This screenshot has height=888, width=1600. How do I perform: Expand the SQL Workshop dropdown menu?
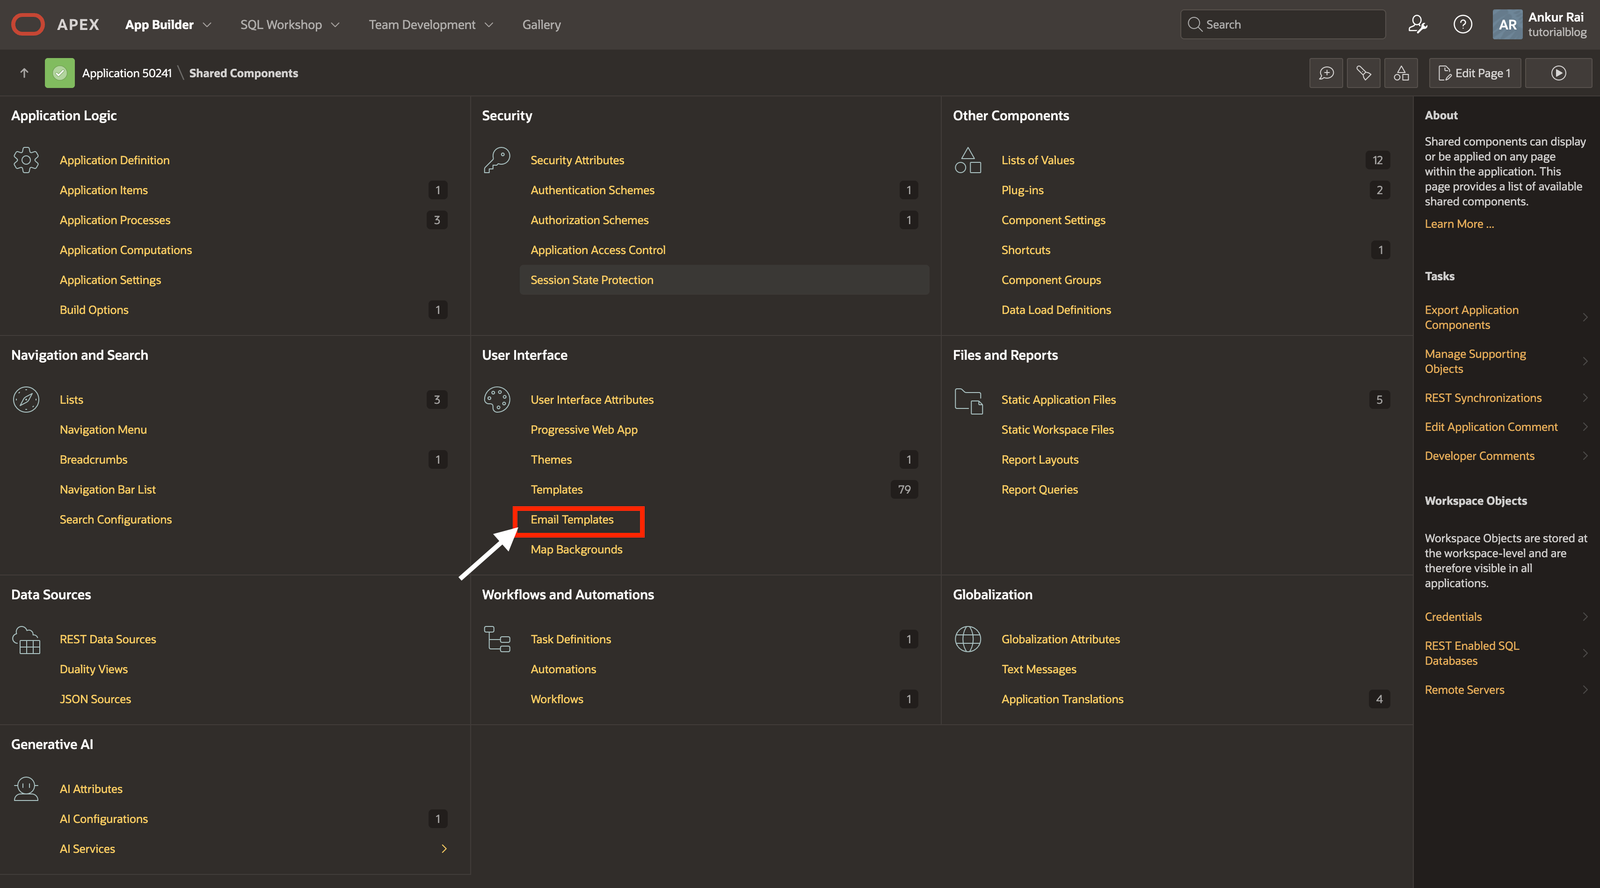[289, 25]
